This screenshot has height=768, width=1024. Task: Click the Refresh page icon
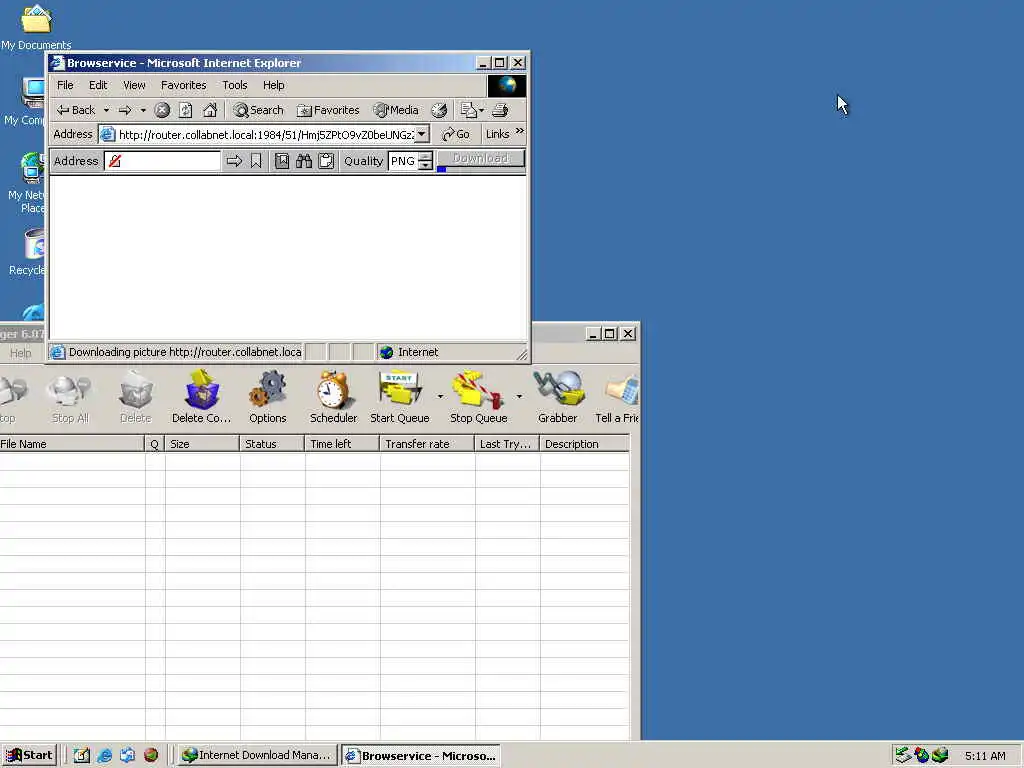click(185, 110)
